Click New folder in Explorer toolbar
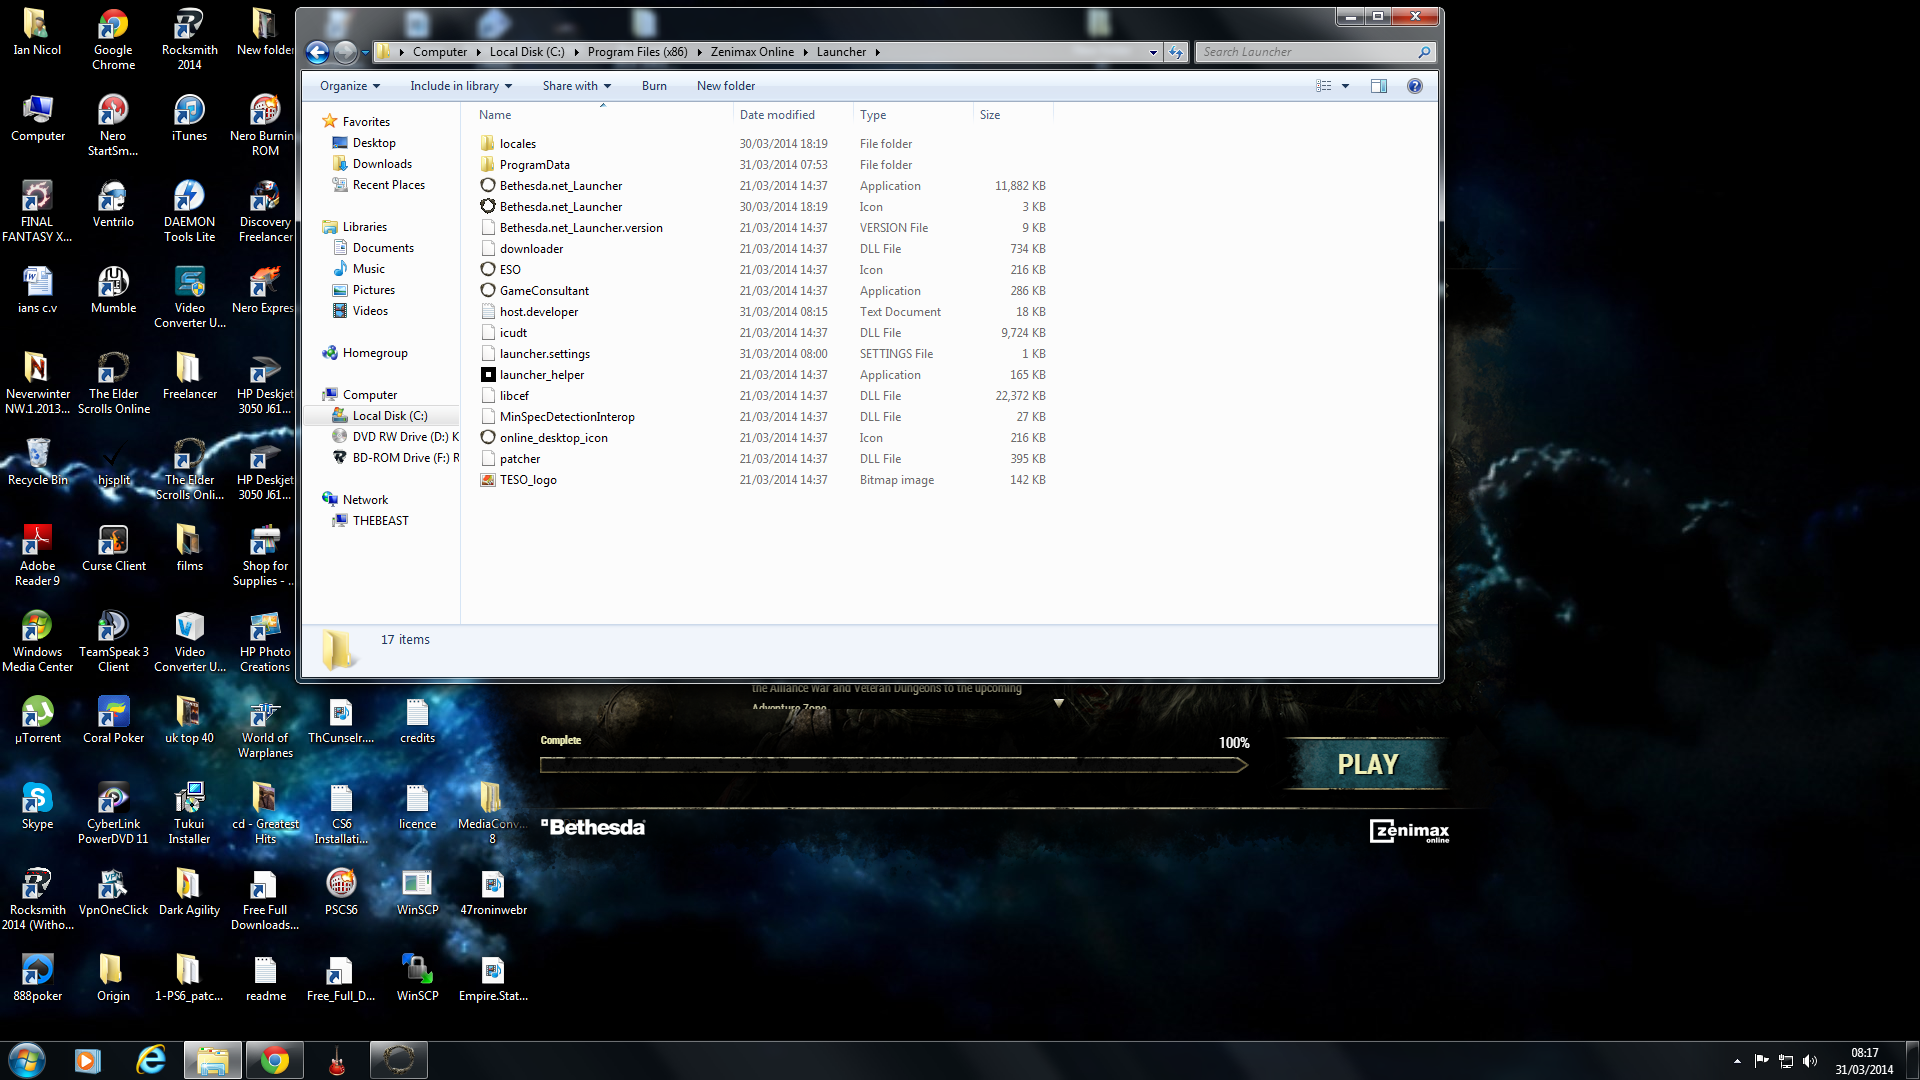Viewport: 1920px width, 1080px height. (x=725, y=86)
